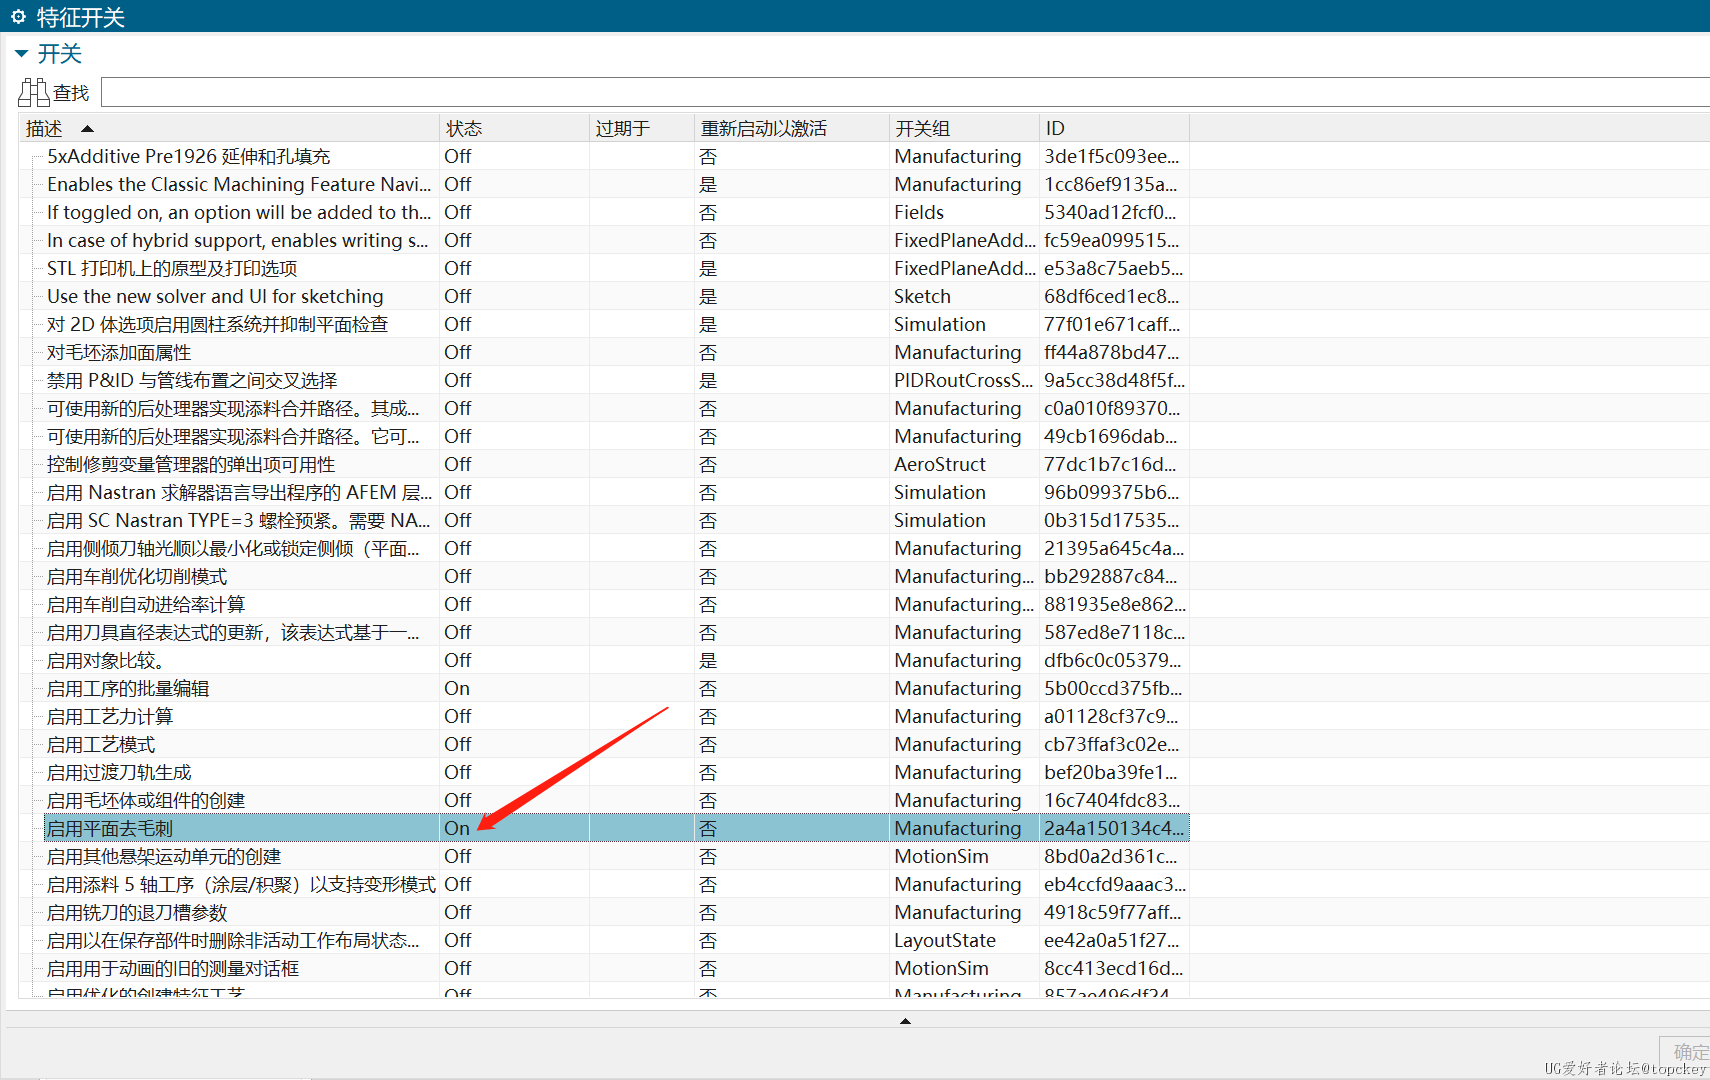
Task: Click ID cell 2a4a150134c4...
Action: pyautogui.click(x=1114, y=828)
